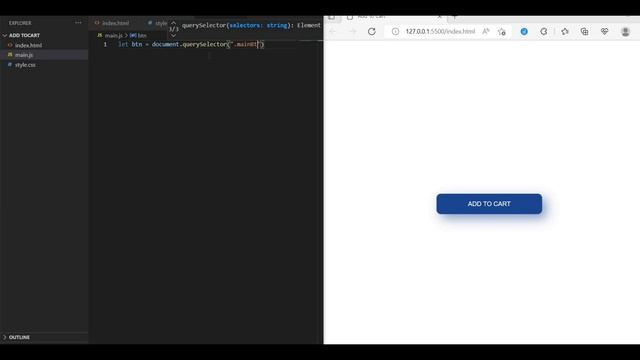The image size is (640, 360).
Task: Click the ADD TO CART button
Action: (x=489, y=204)
